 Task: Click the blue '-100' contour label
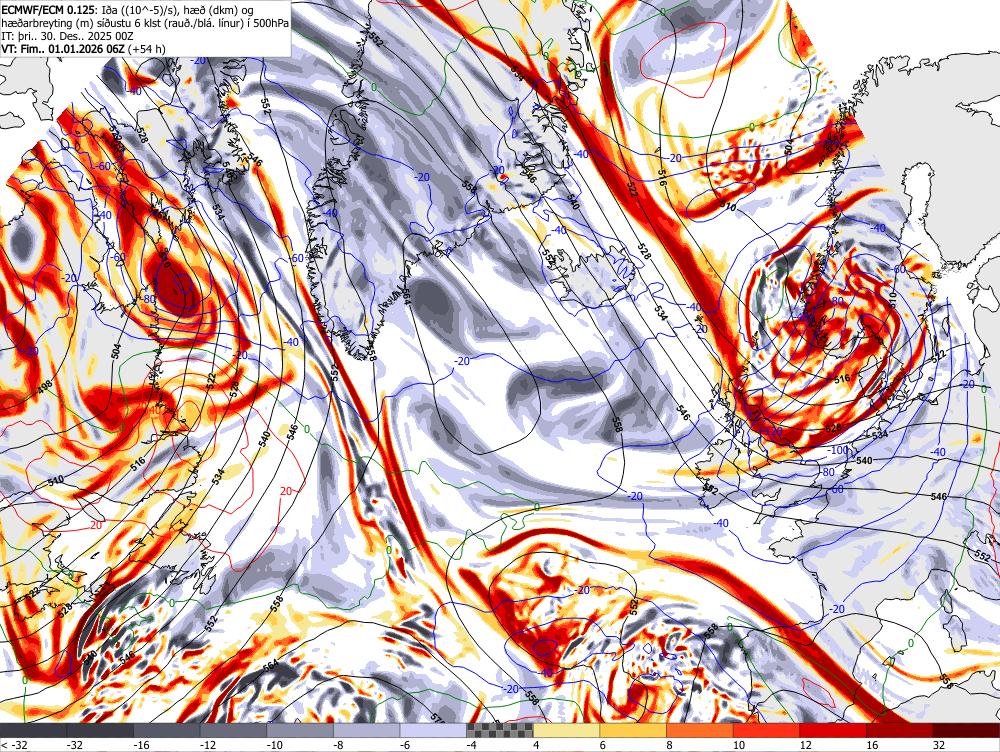(x=837, y=450)
